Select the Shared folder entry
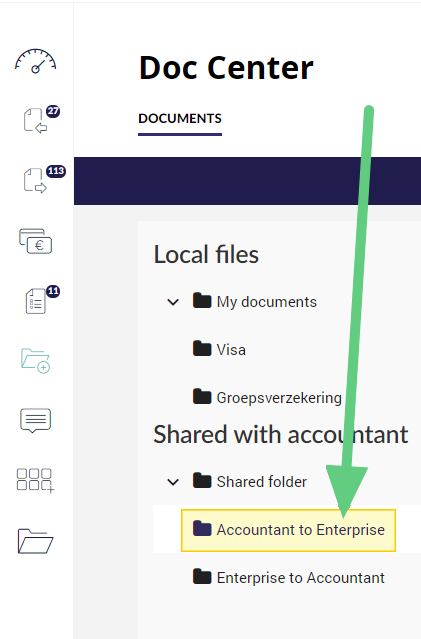 pos(262,482)
